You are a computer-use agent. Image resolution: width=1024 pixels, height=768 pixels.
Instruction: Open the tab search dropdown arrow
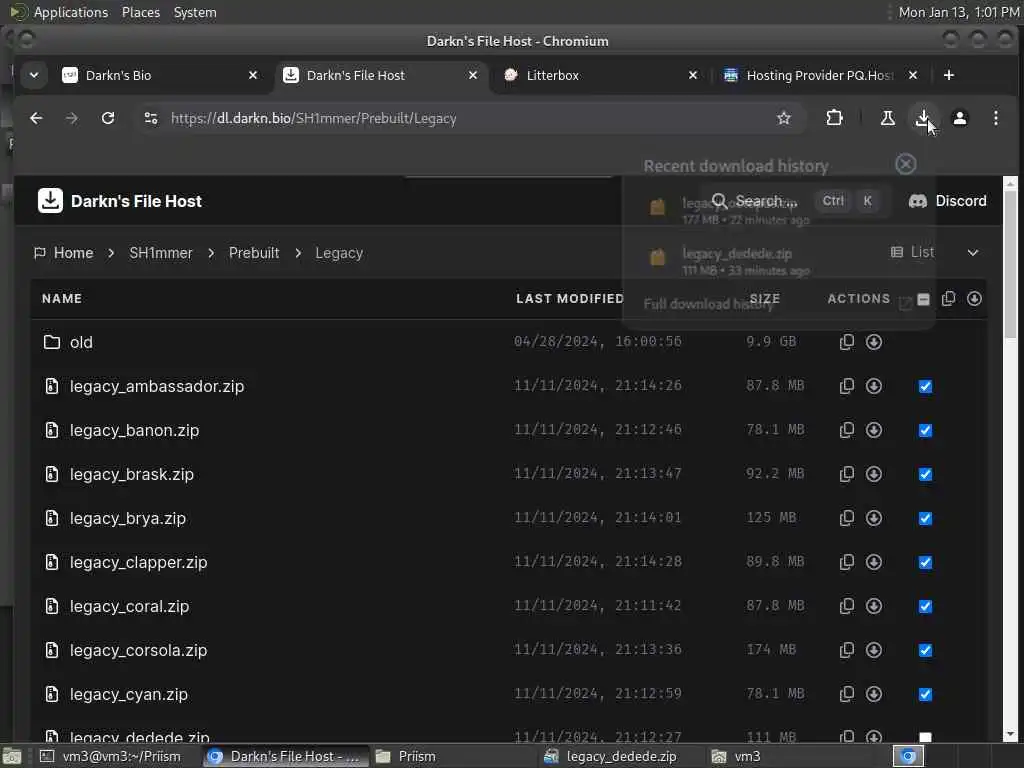[34, 75]
